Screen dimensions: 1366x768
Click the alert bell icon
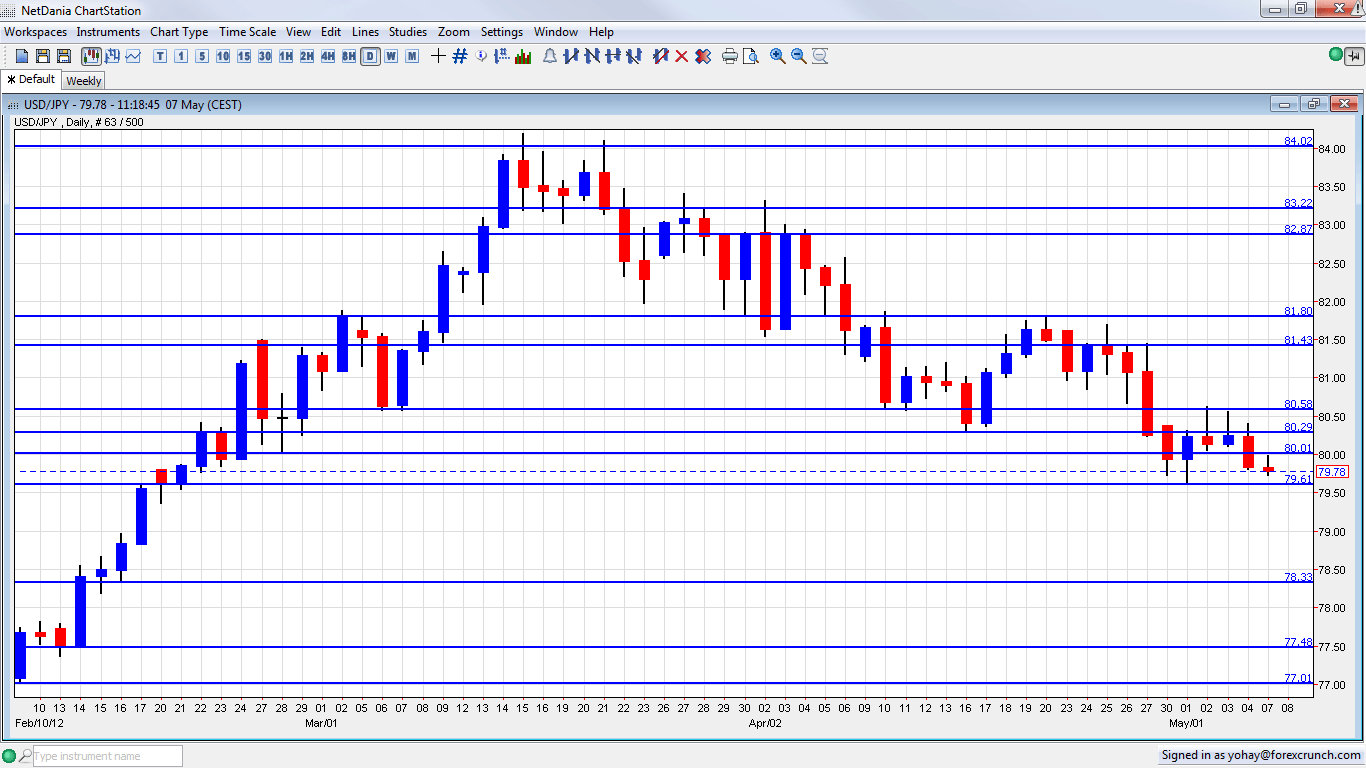pos(550,56)
